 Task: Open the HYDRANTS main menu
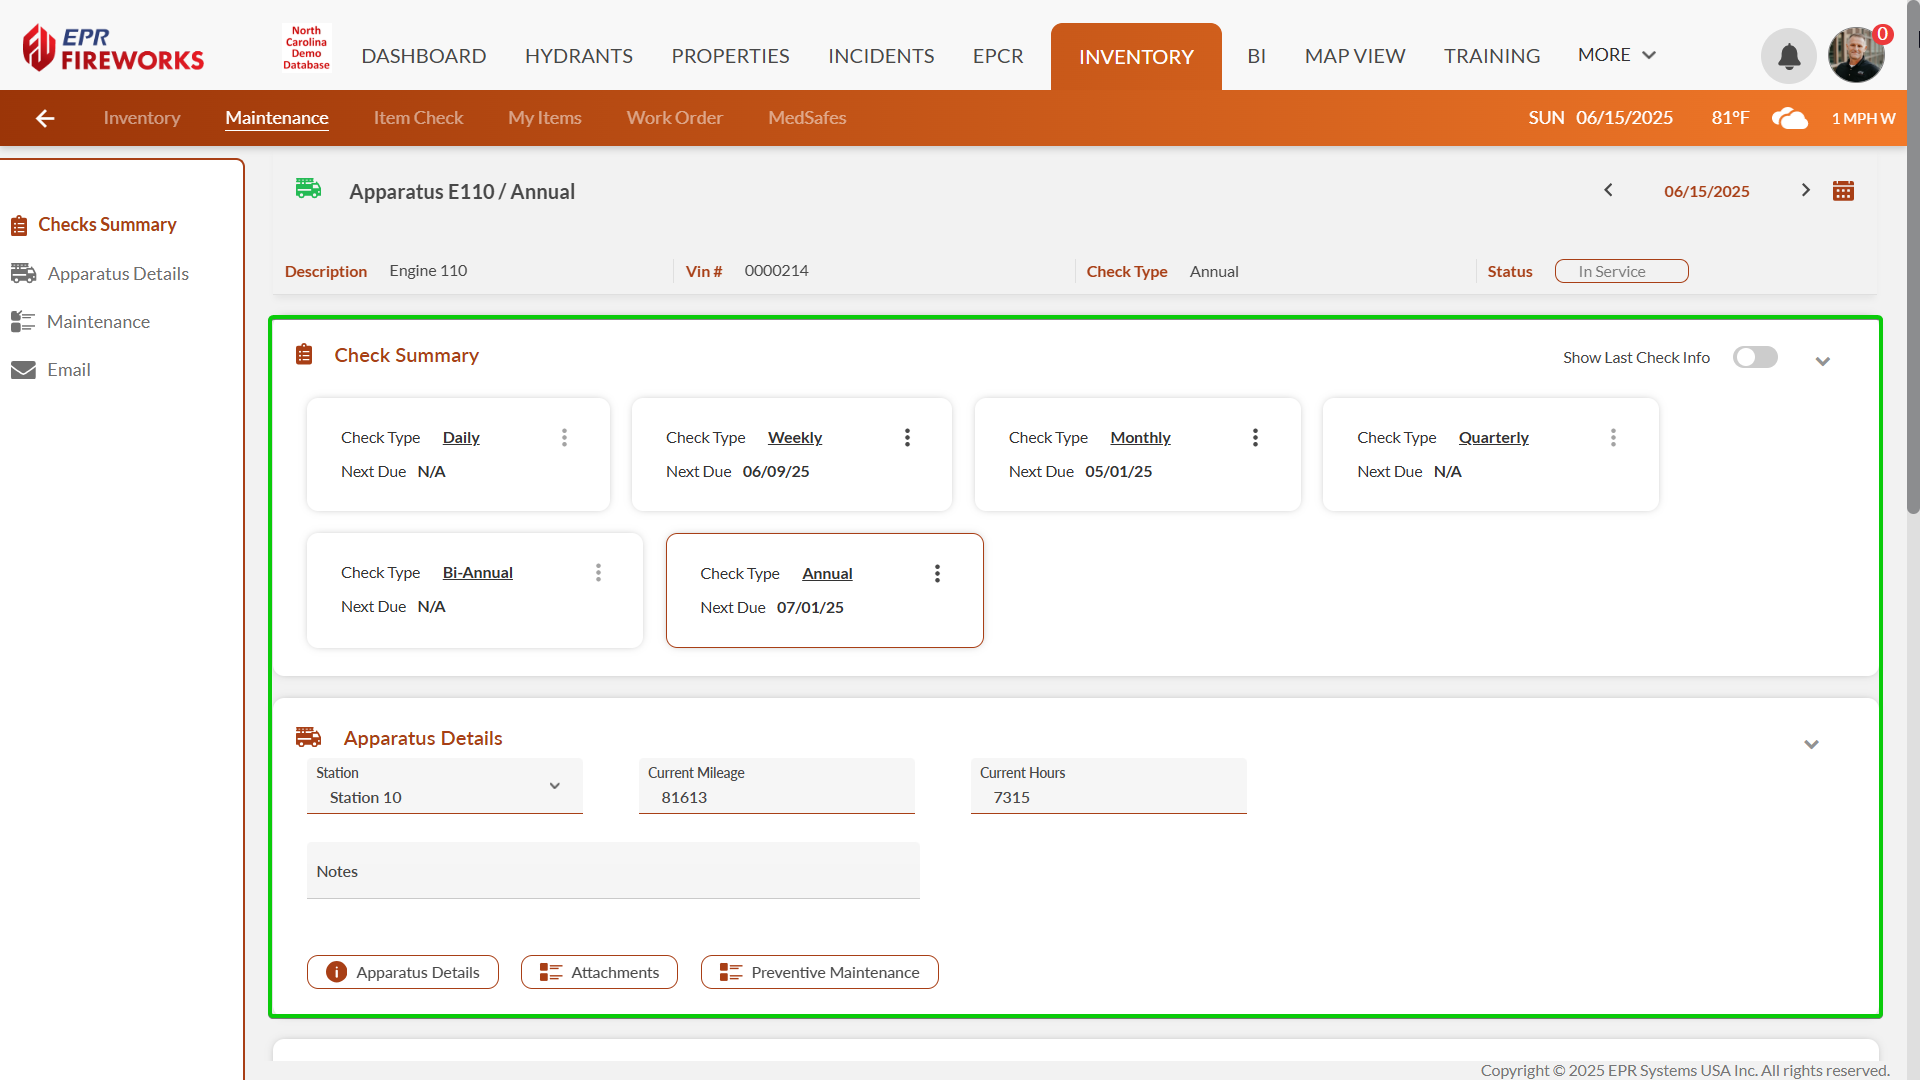[x=578, y=56]
